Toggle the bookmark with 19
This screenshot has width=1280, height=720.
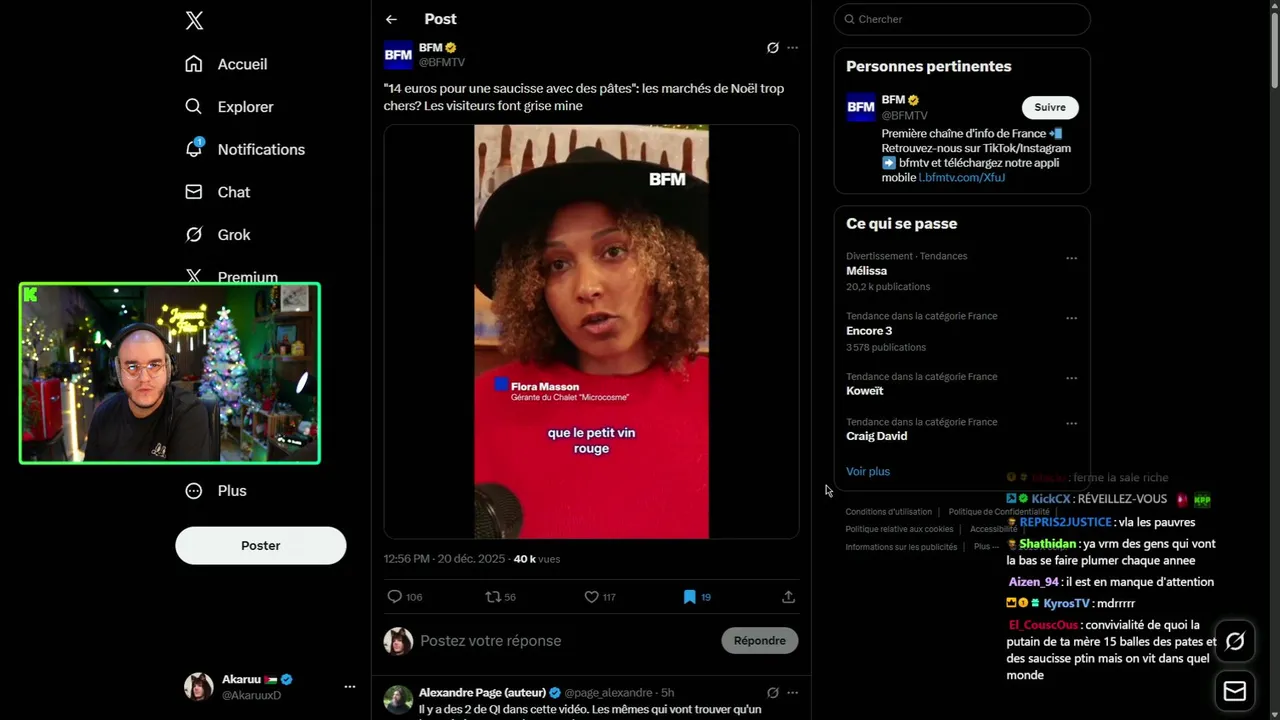click(x=697, y=597)
